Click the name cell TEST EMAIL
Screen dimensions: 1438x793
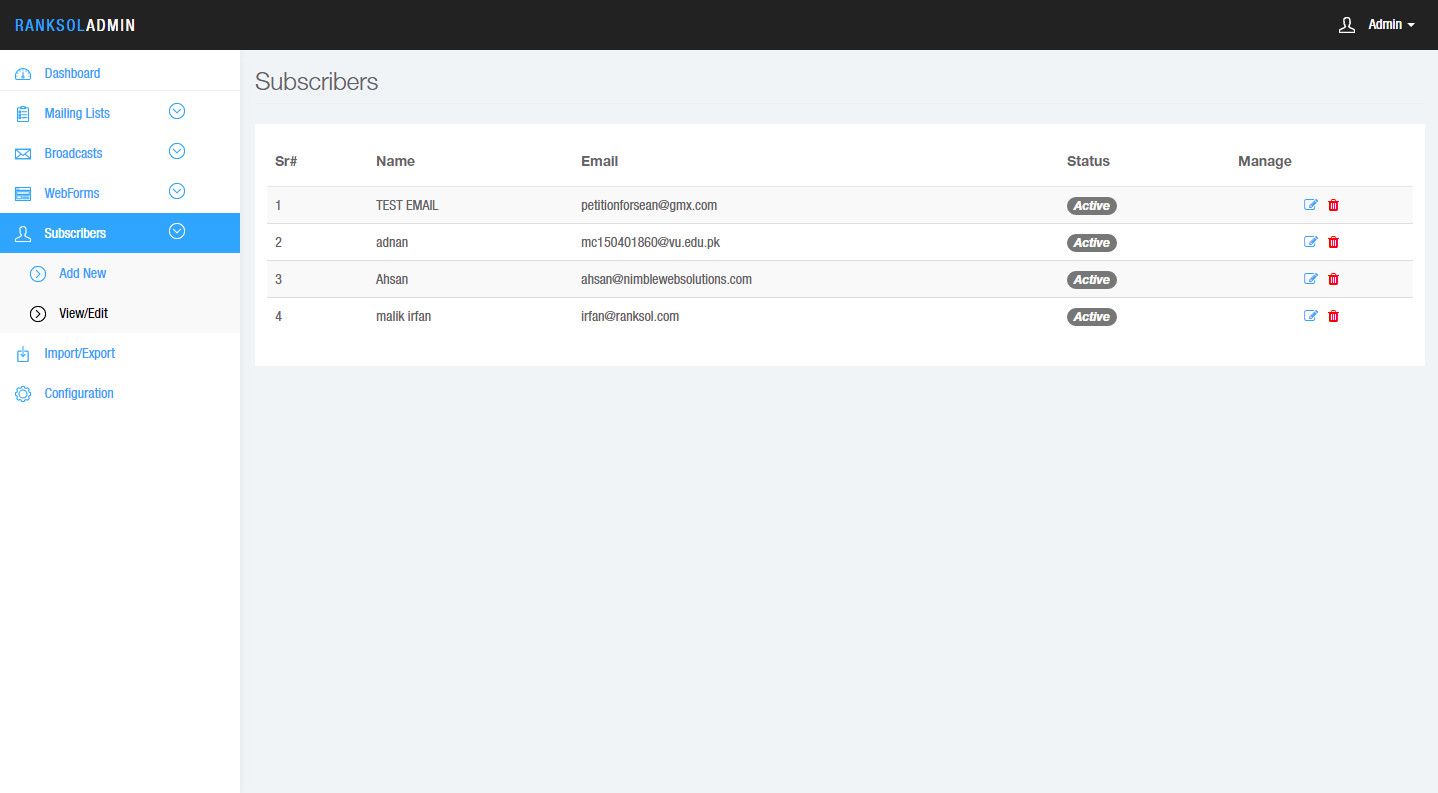(x=407, y=205)
